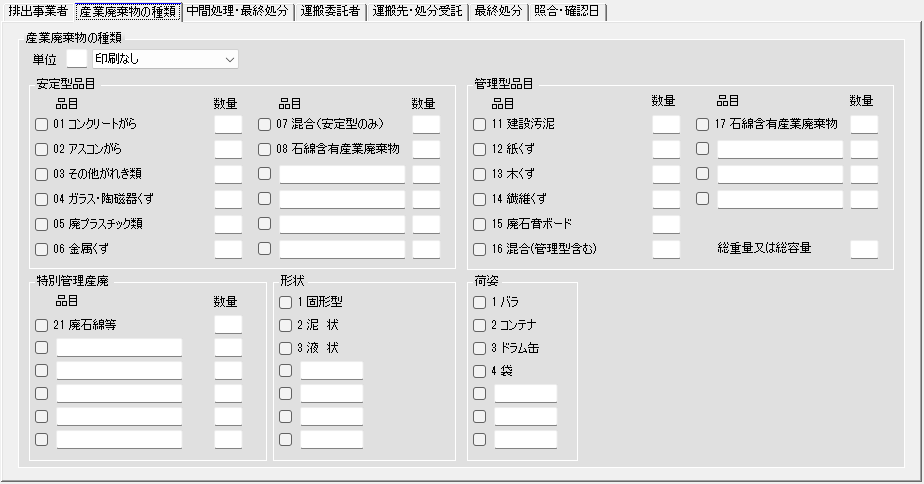Check the 17 石綿含有産業廃棄物 checkbox
The width and height of the screenshot is (924, 484).
[x=702, y=124]
